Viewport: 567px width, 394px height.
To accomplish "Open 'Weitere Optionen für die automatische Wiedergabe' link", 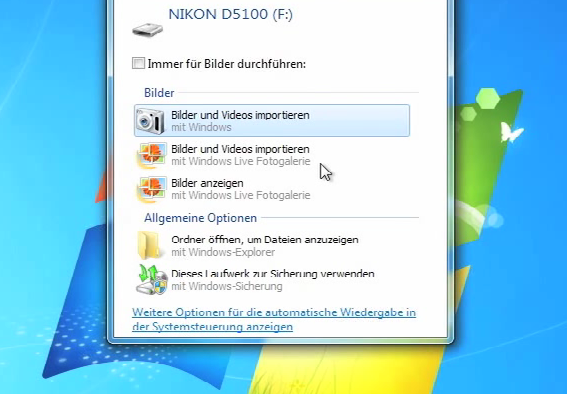I will [274, 319].
